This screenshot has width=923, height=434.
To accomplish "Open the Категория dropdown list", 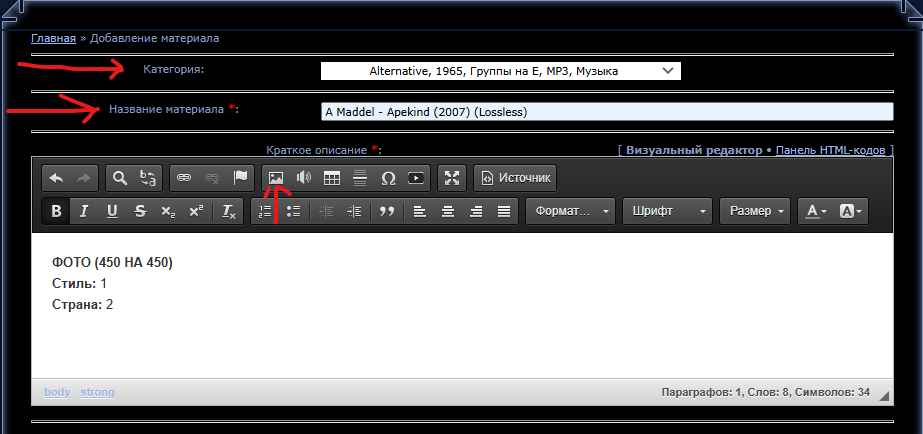I will (500, 71).
